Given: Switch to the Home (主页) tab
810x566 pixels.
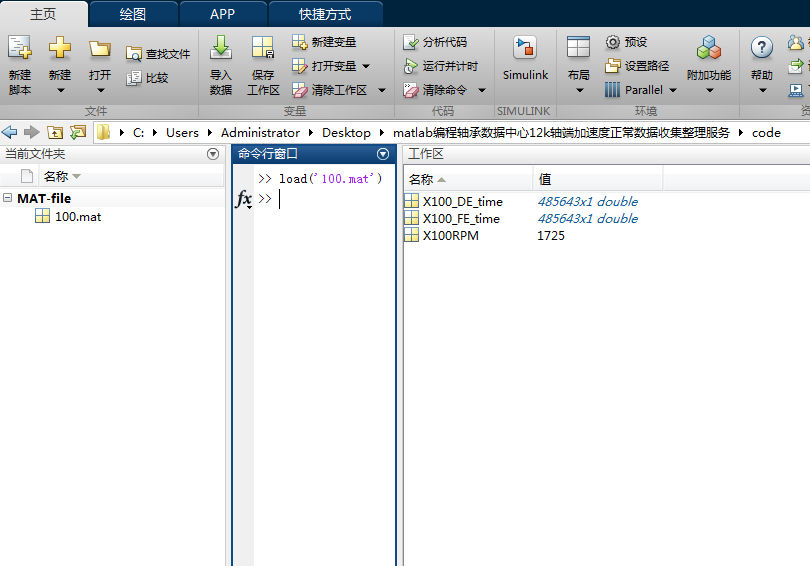Looking at the screenshot, I should tap(43, 14).
